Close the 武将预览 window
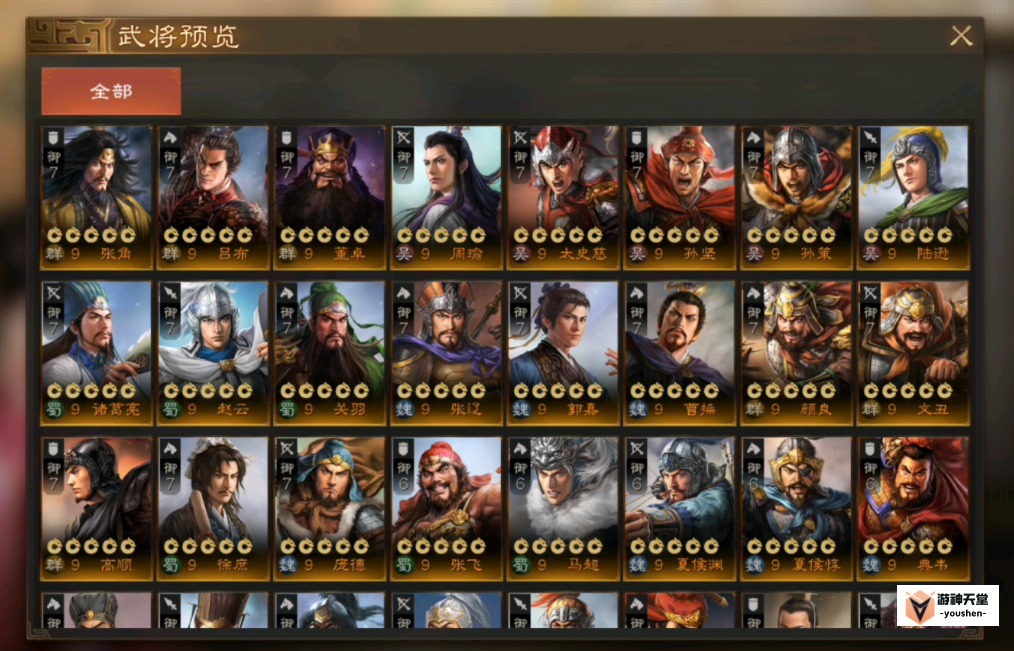 [x=961, y=36]
